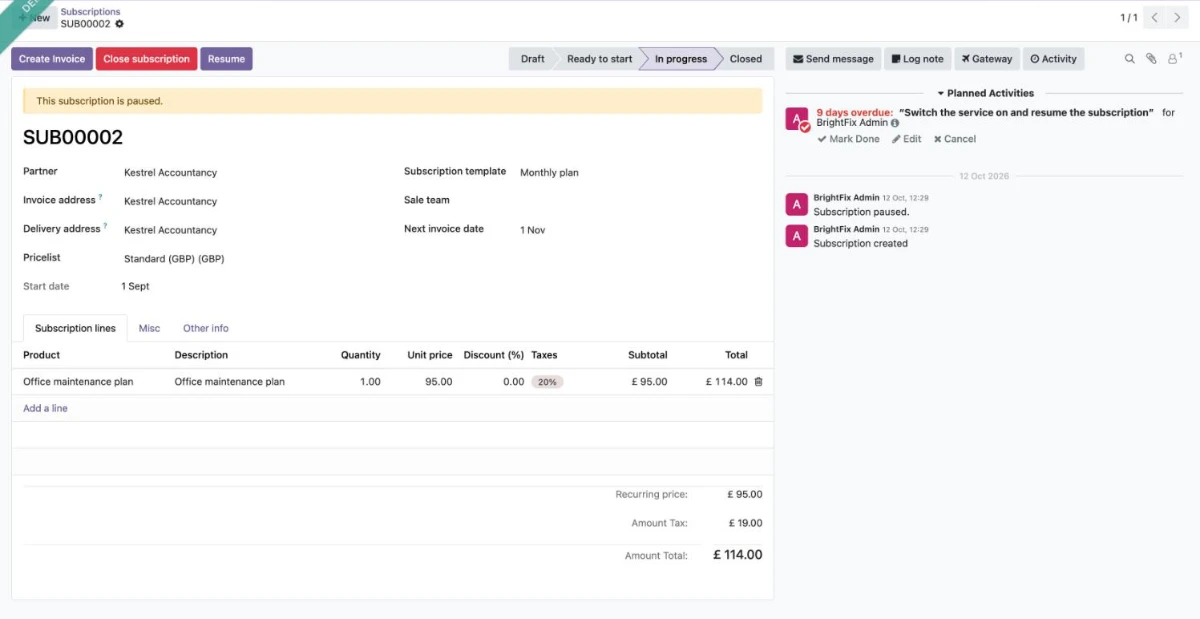Click the quantity value 1.00
The height and width of the screenshot is (619, 1200).
(x=370, y=382)
